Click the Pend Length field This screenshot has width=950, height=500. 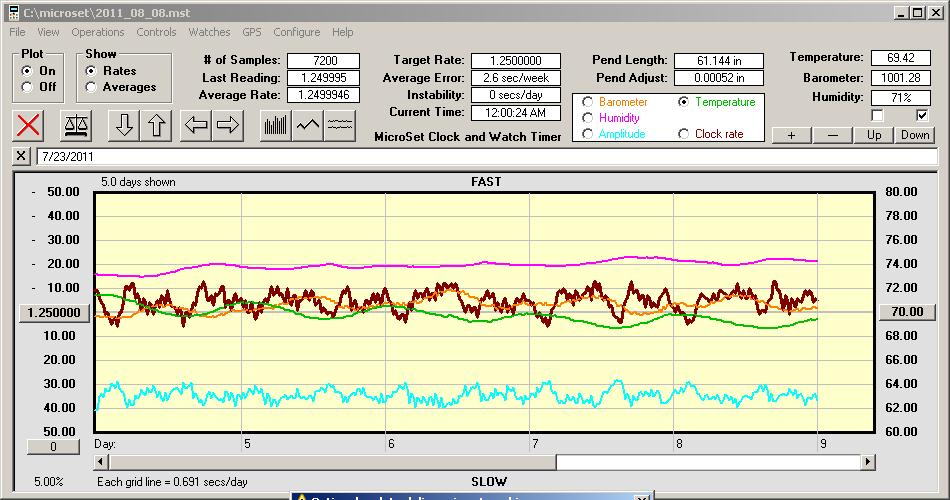[x=719, y=61]
